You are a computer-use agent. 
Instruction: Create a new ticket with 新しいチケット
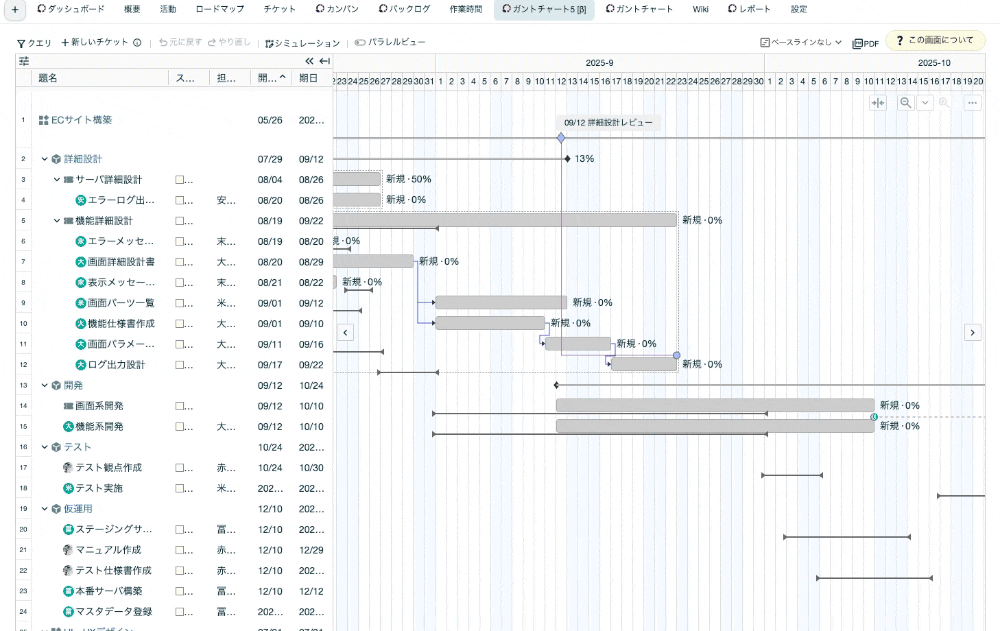pyautogui.click(x=94, y=42)
